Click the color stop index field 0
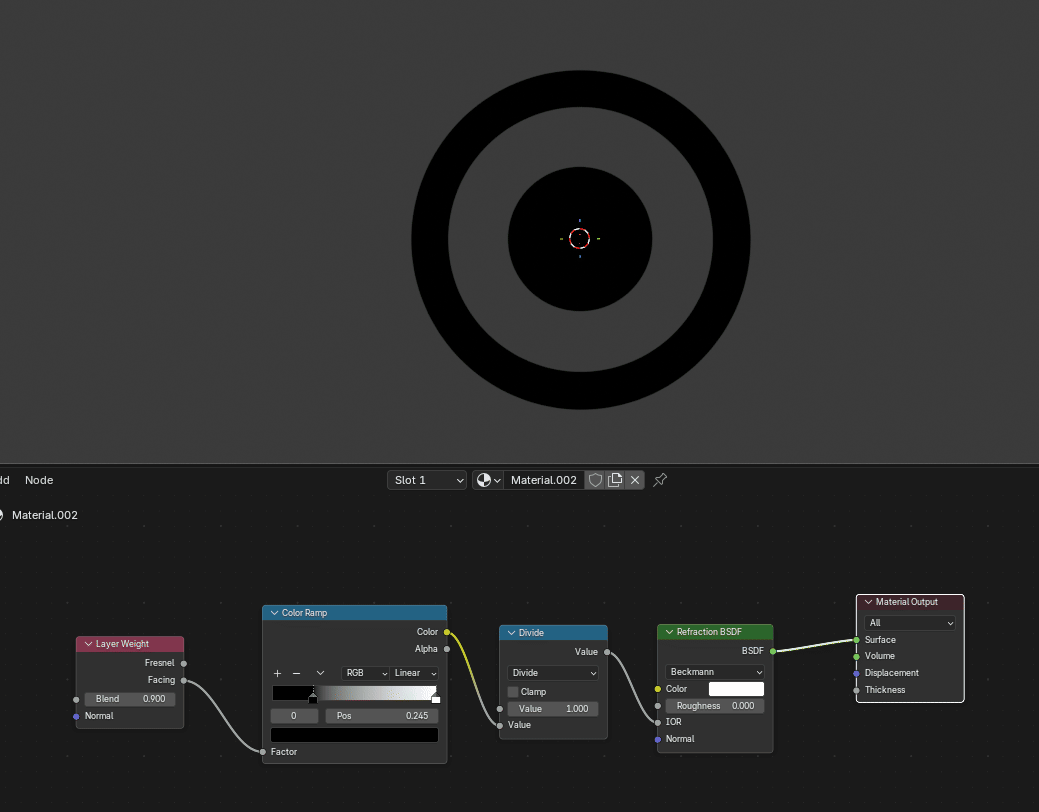Image resolution: width=1039 pixels, height=812 pixels. coord(294,716)
